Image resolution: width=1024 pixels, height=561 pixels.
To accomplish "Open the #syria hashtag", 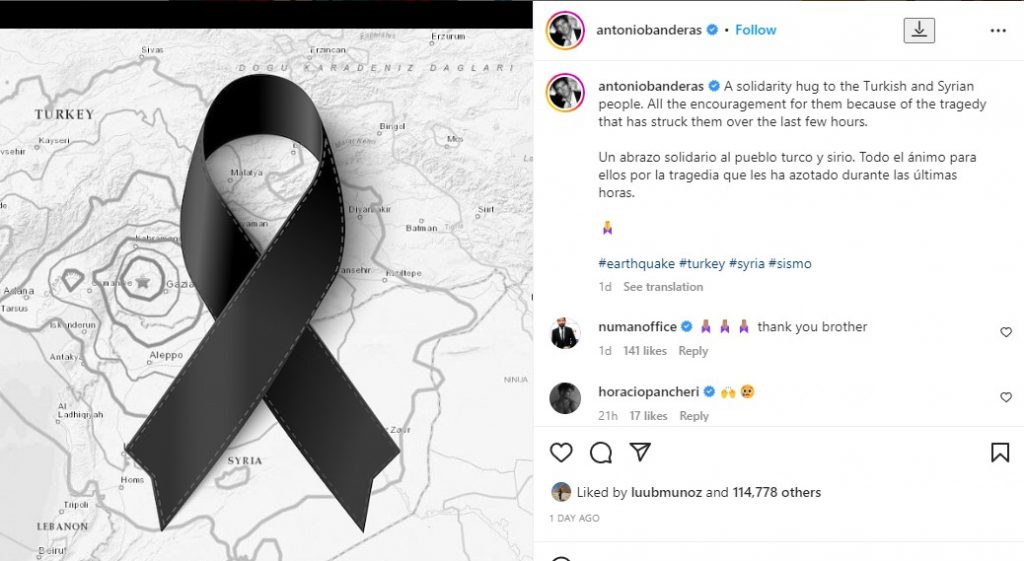I will [746, 264].
